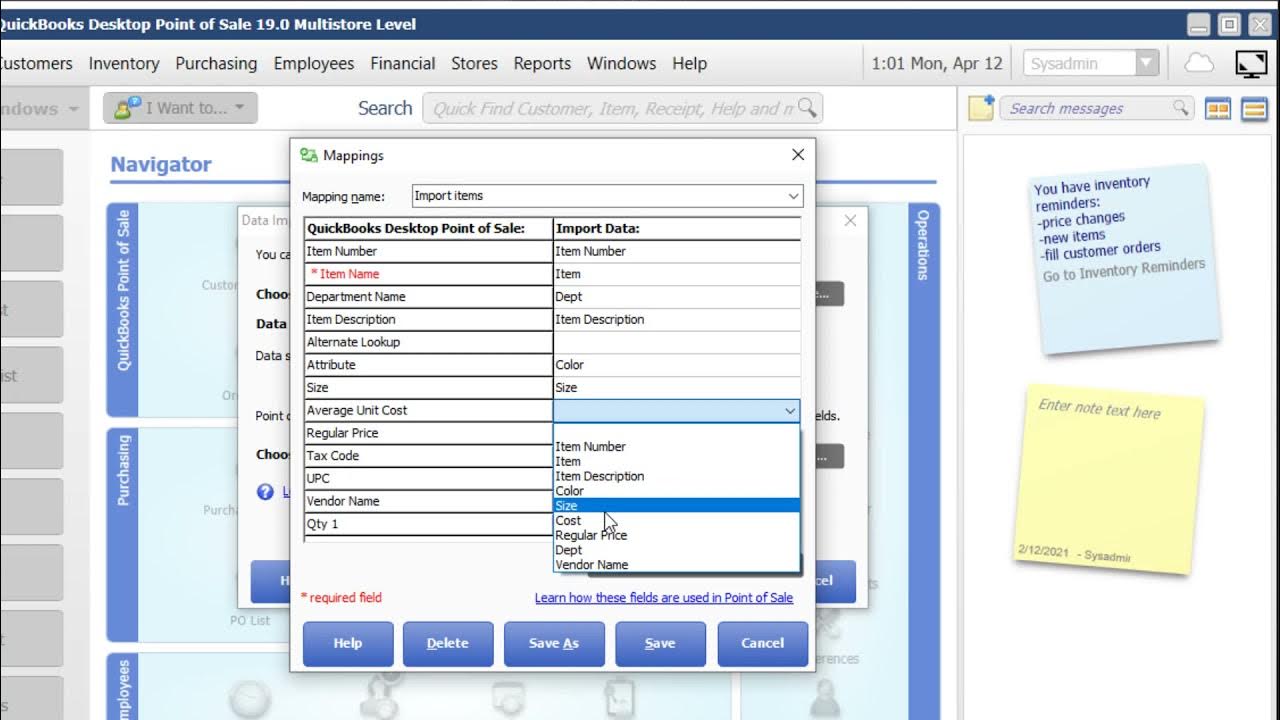Click the Delete button
The height and width of the screenshot is (720, 1280).
click(448, 643)
